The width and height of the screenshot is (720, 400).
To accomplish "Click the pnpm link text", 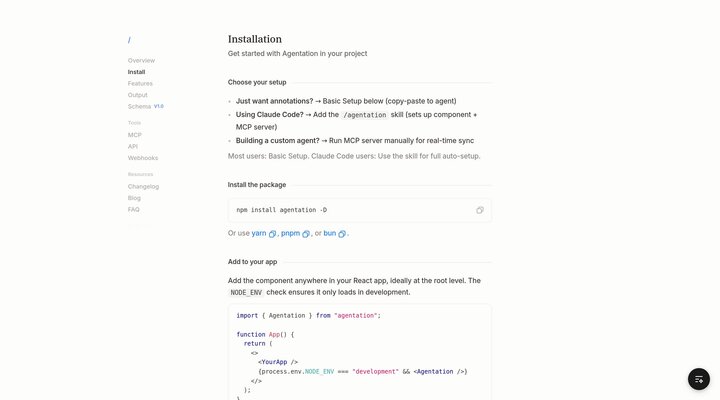I will click(290, 233).
